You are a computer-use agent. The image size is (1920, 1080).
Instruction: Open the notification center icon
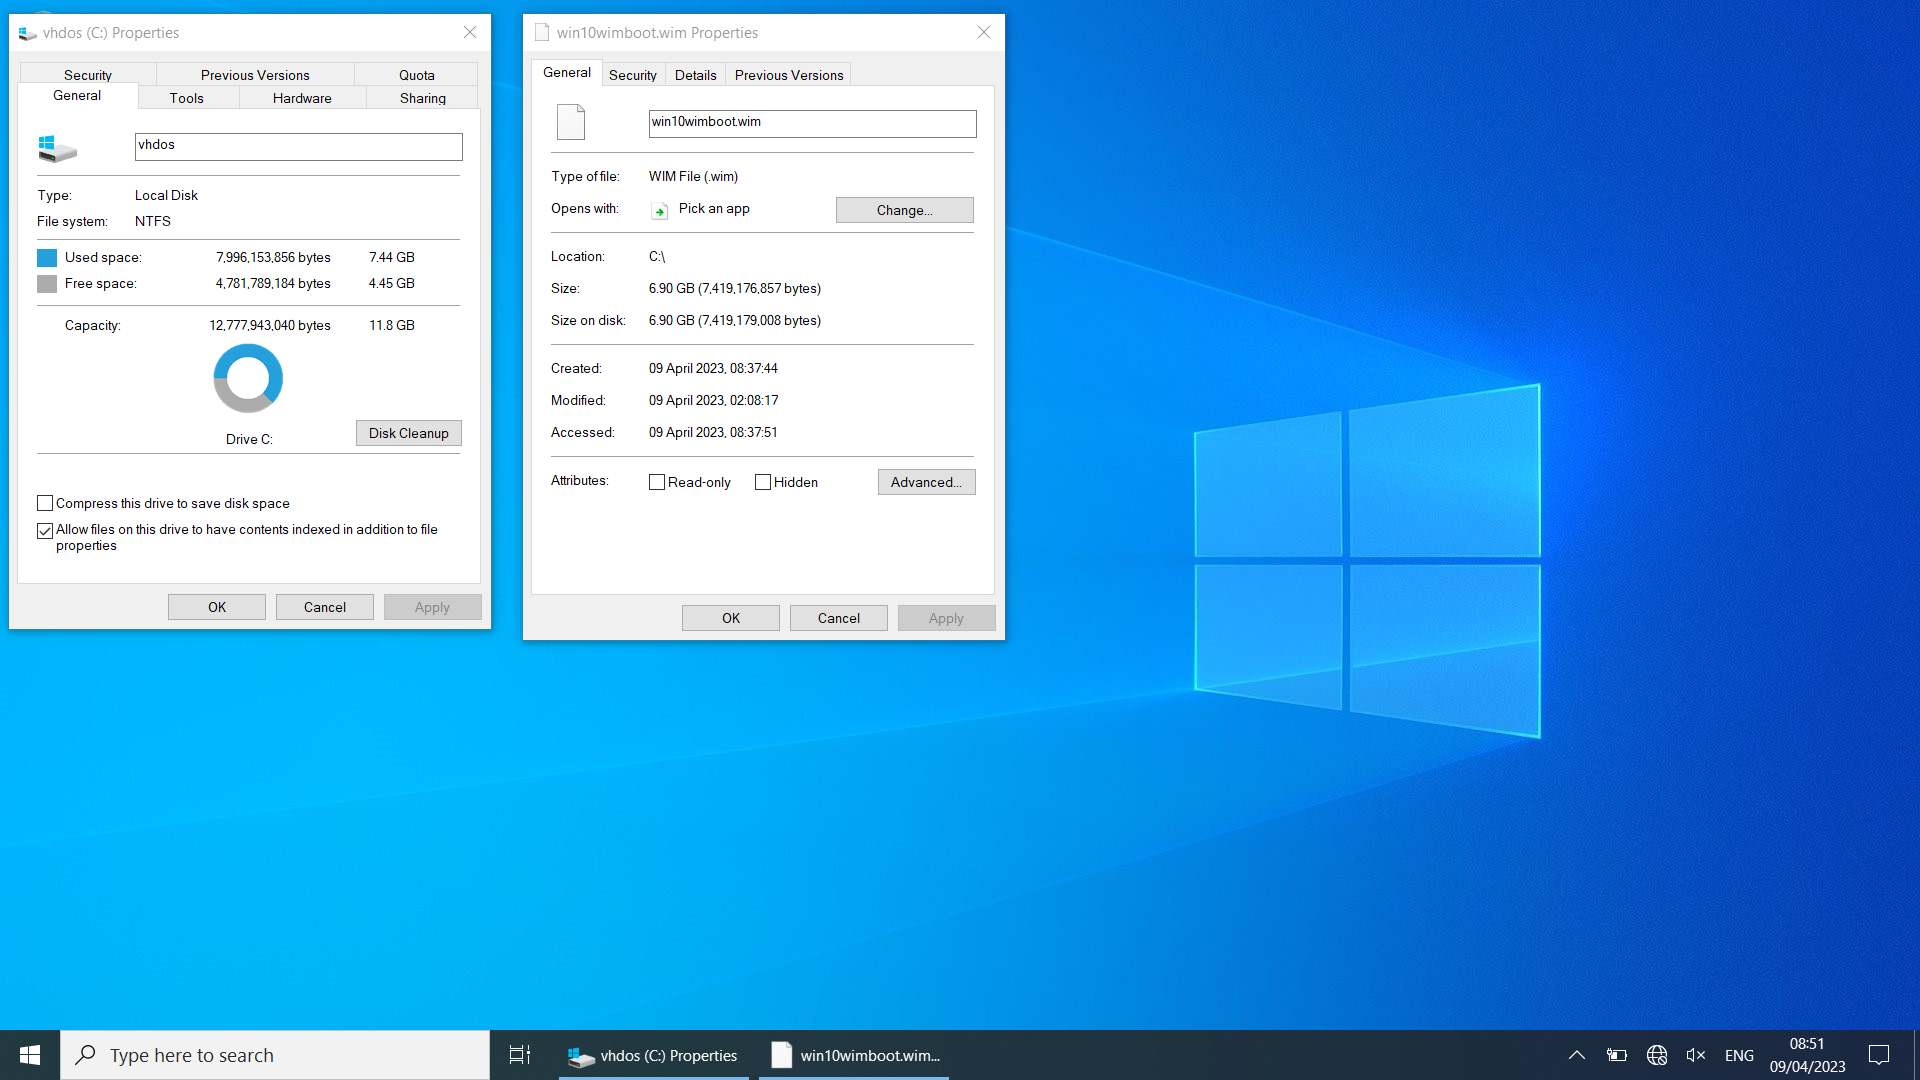coord(1879,1055)
